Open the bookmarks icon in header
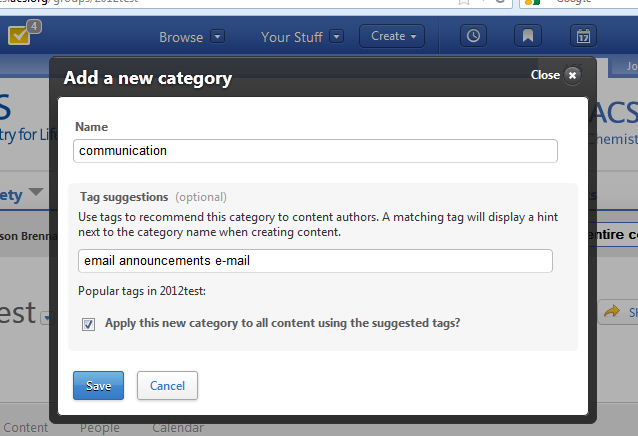 coord(528,36)
